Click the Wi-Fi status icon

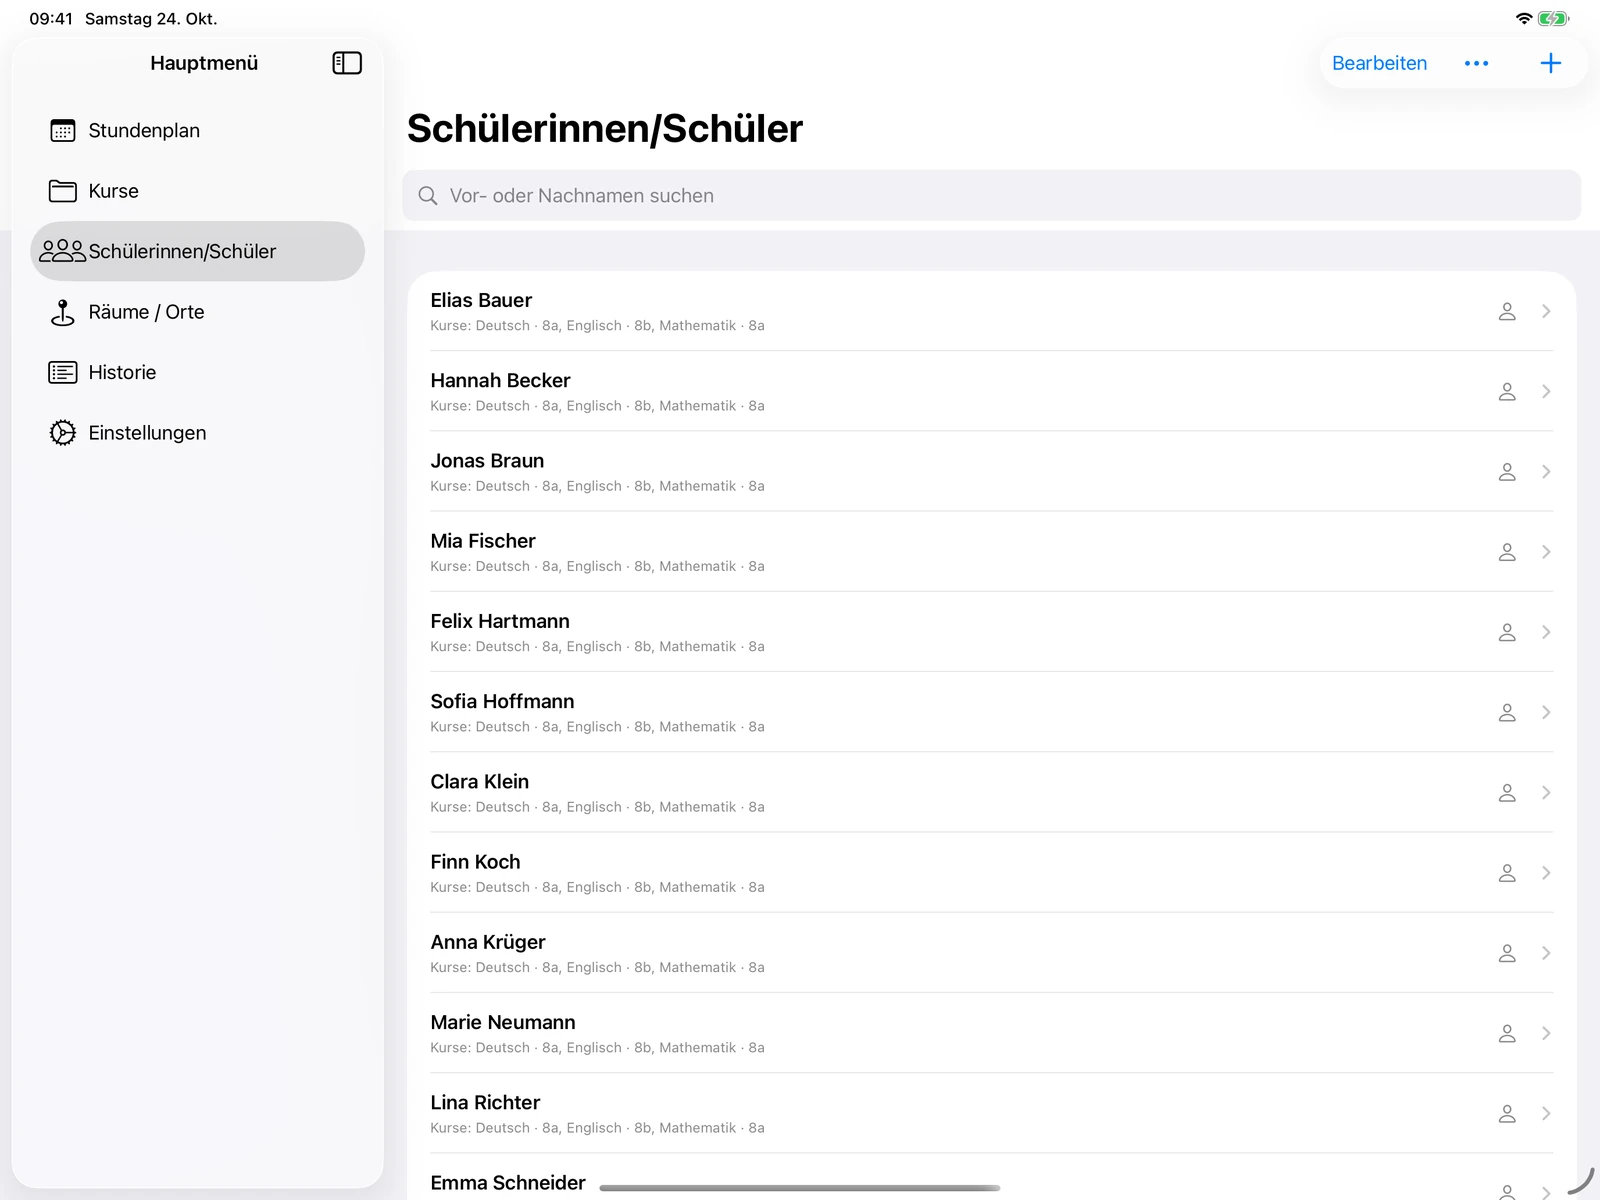[1524, 18]
